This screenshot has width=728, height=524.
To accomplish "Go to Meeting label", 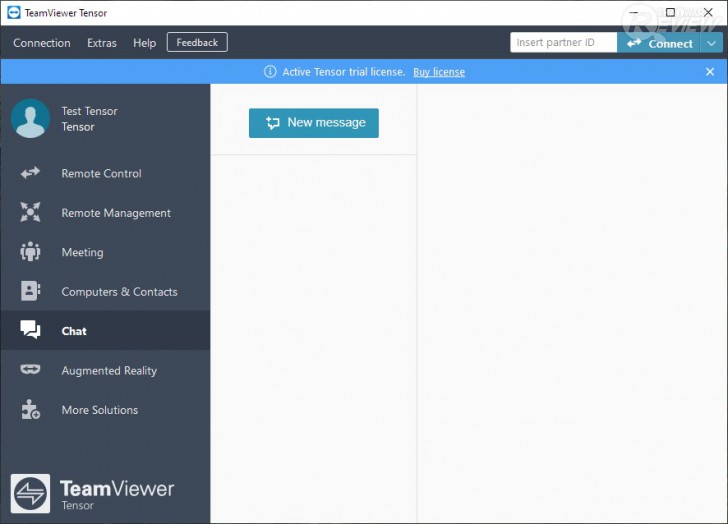I will click(x=83, y=252).
